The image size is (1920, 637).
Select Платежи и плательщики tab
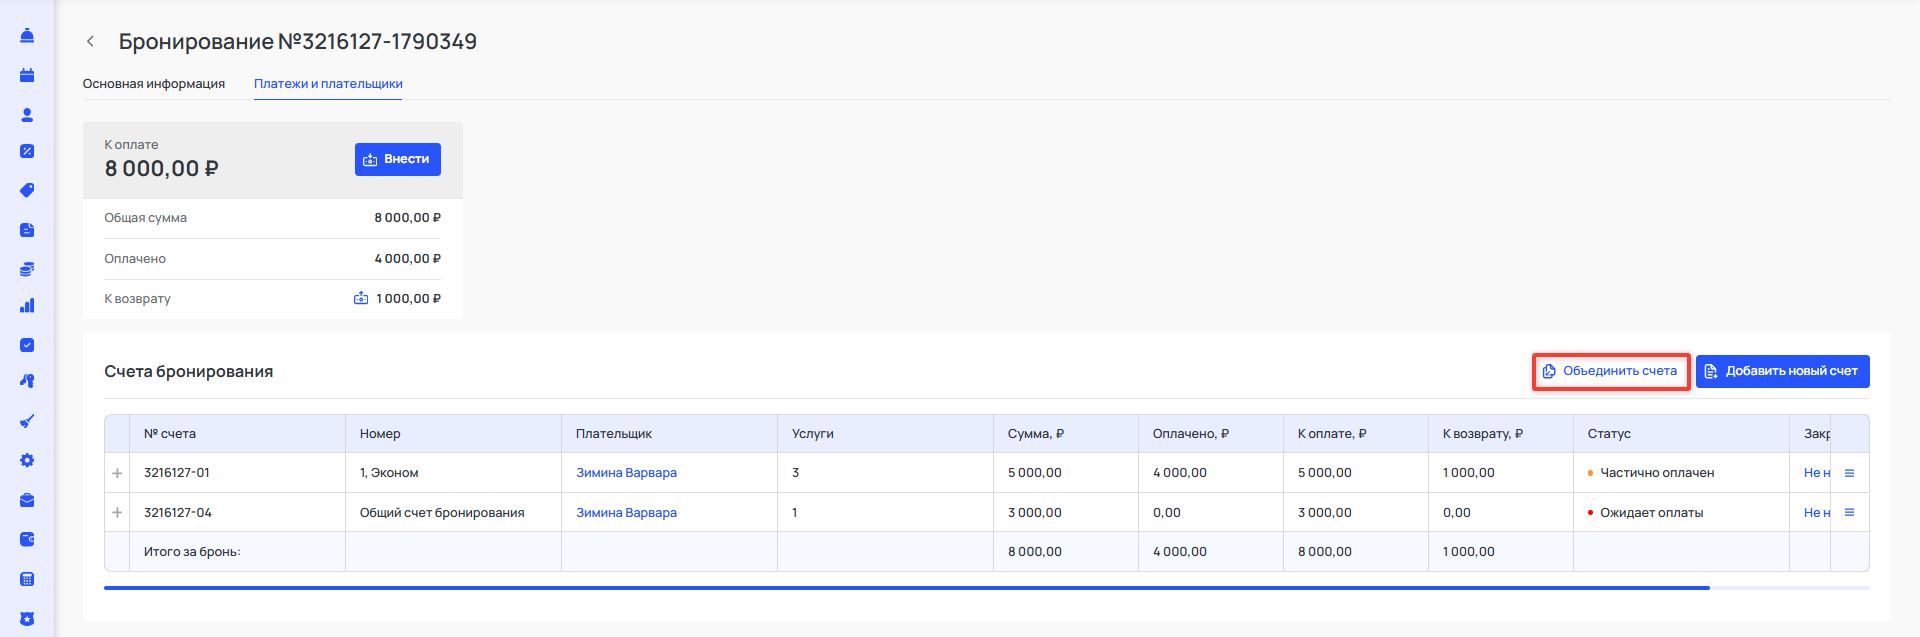[328, 84]
